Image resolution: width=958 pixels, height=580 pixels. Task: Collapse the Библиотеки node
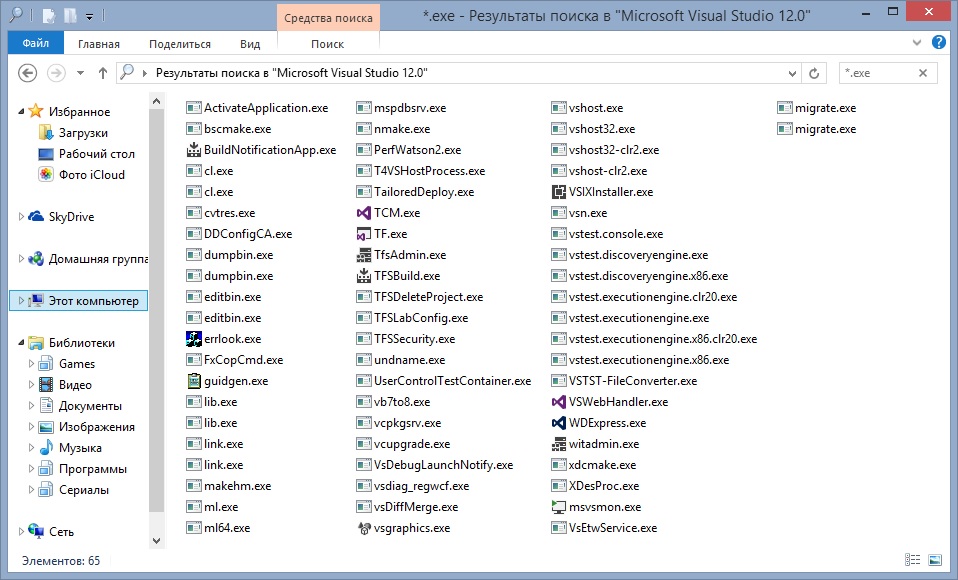(x=21, y=343)
